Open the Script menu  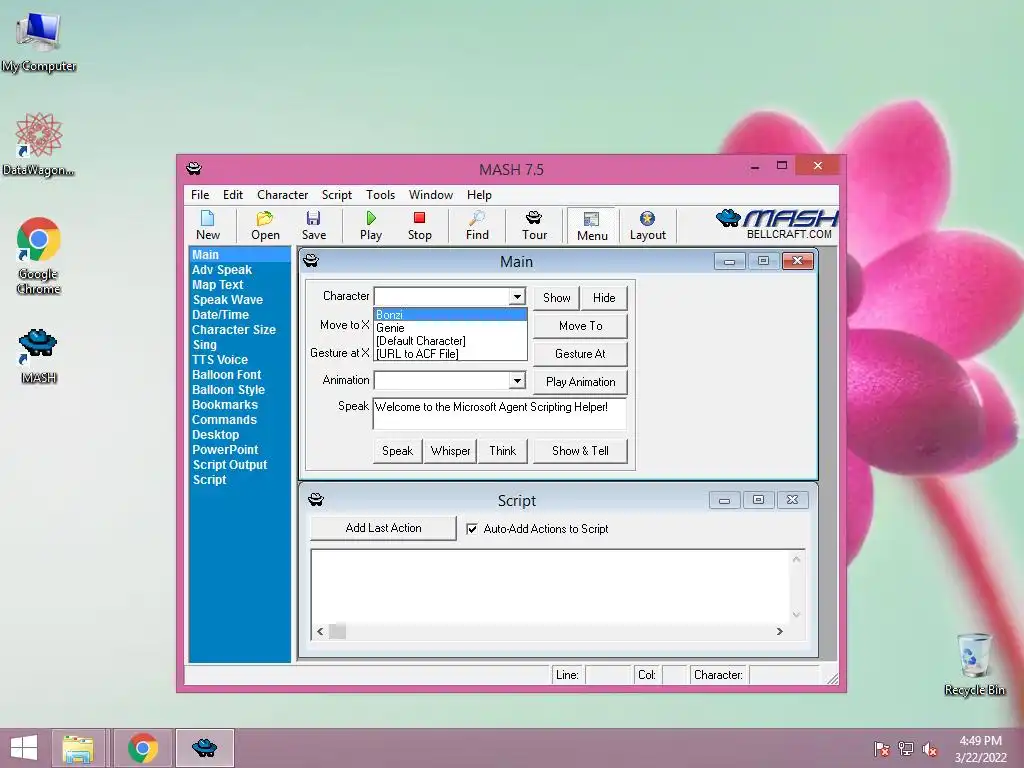[336, 195]
